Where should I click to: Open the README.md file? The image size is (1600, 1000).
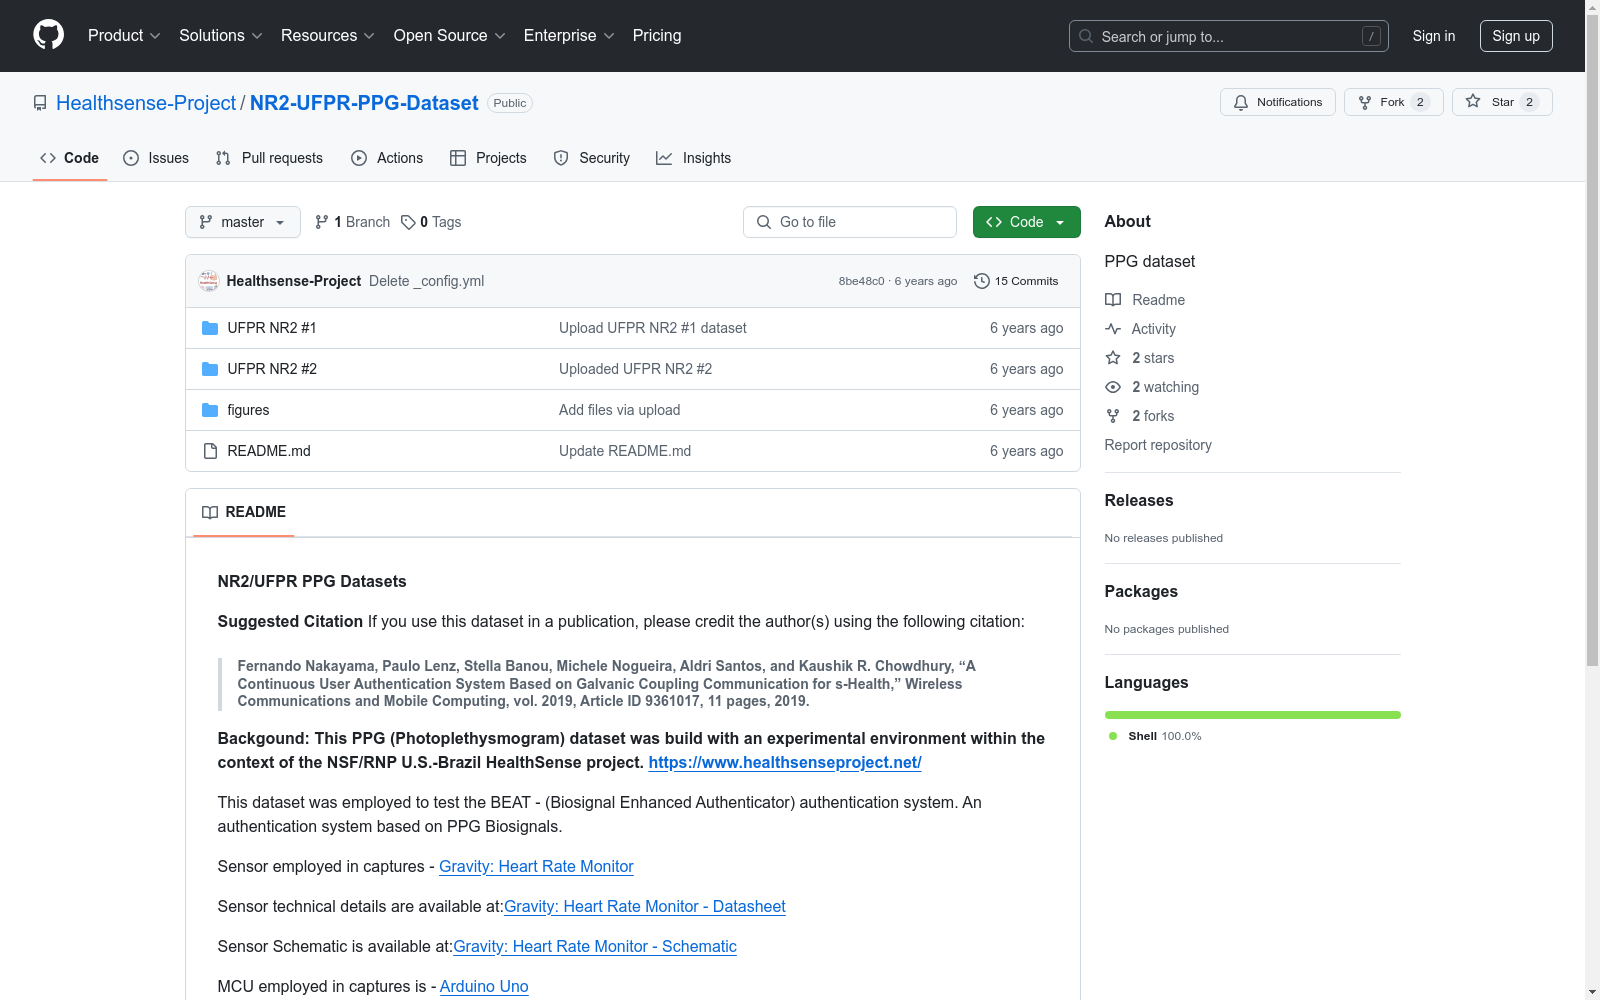click(x=269, y=451)
